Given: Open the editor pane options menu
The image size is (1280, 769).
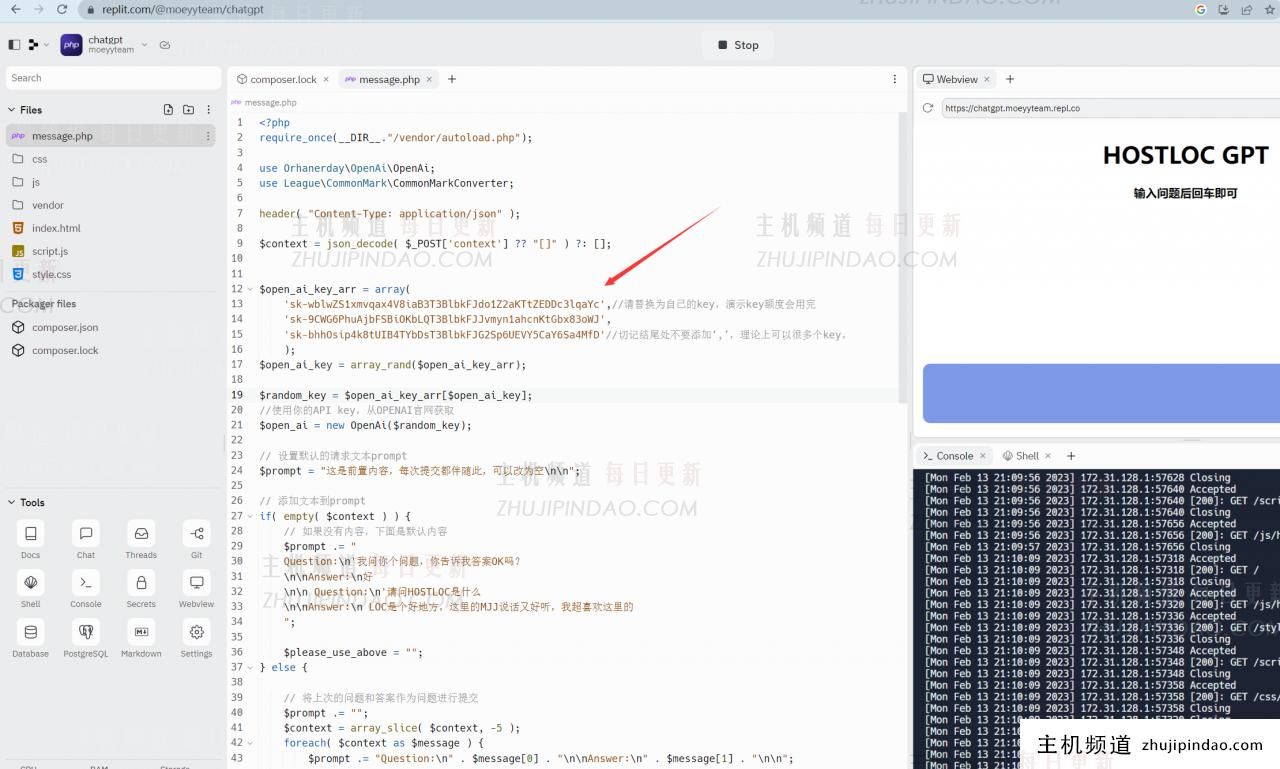Looking at the screenshot, I should (x=895, y=79).
